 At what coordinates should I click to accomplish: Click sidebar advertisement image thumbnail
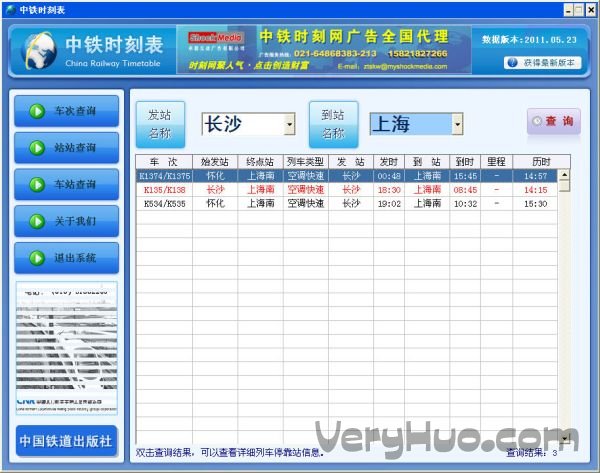[67, 348]
